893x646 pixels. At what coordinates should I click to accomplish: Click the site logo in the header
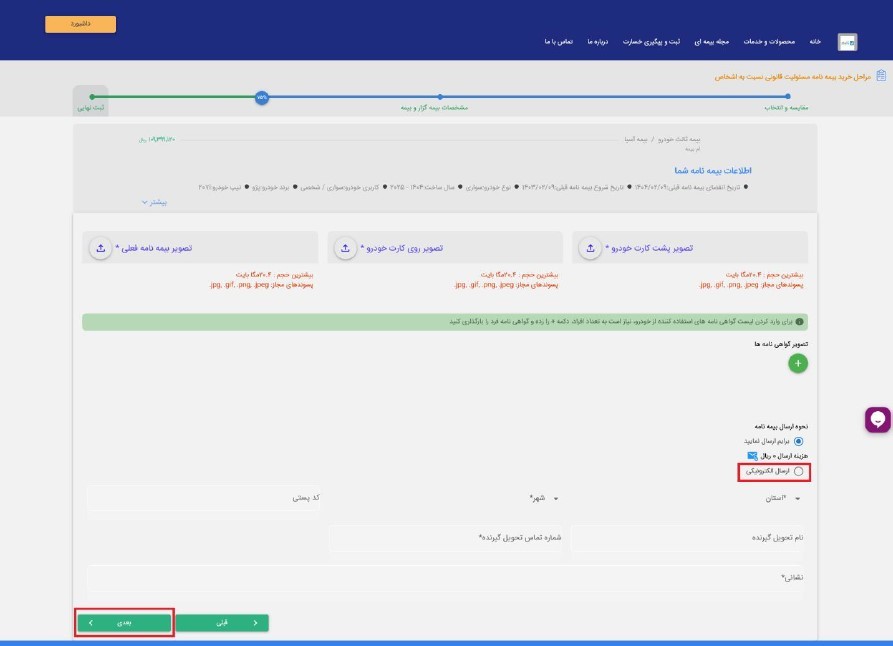point(847,42)
